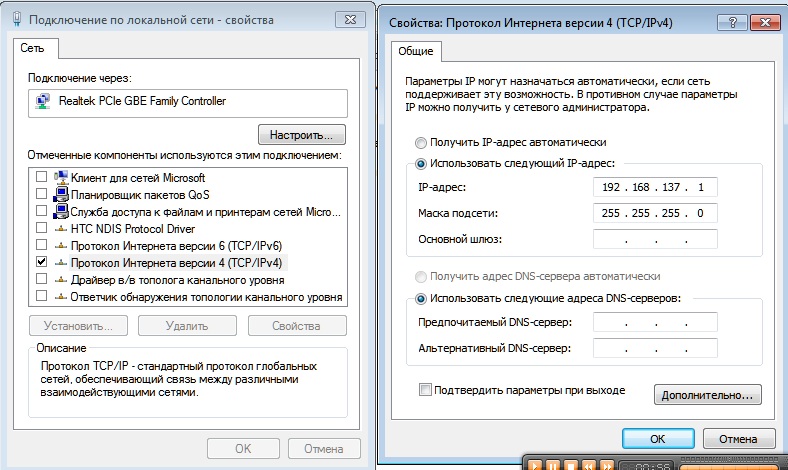
Task: Select the row 'Протокол Интернета версии 4 (TCP/IPv4)'
Action: [x=180, y=263]
